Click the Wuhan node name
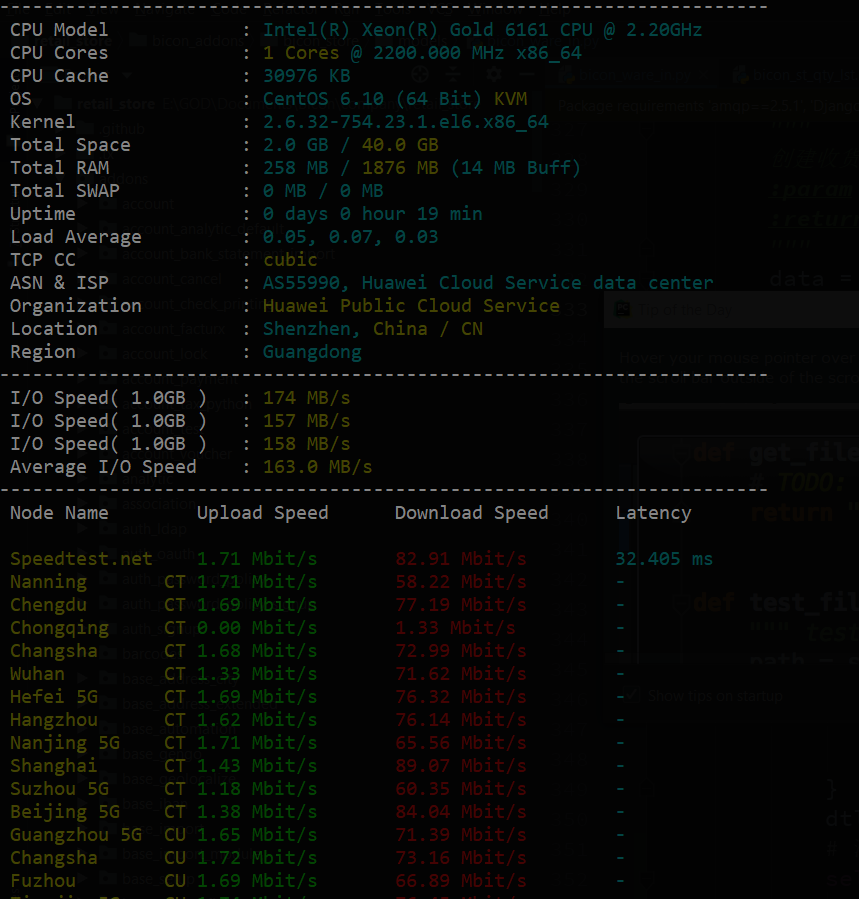Viewport: 859px width, 899px height. (x=37, y=674)
